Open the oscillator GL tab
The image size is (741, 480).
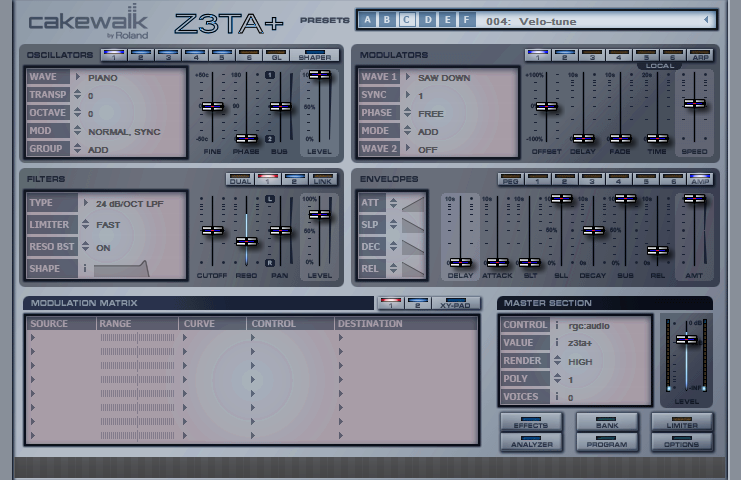point(276,55)
